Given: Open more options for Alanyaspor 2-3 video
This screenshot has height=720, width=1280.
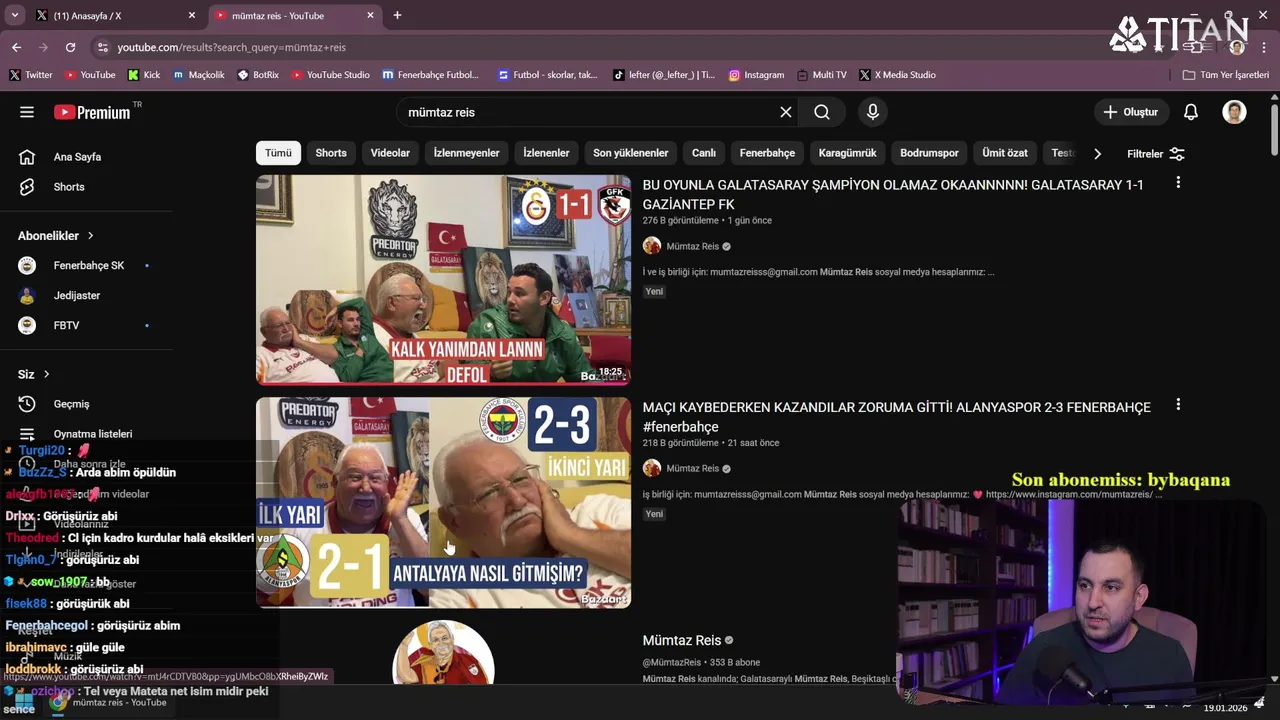Looking at the screenshot, I should 1178,405.
